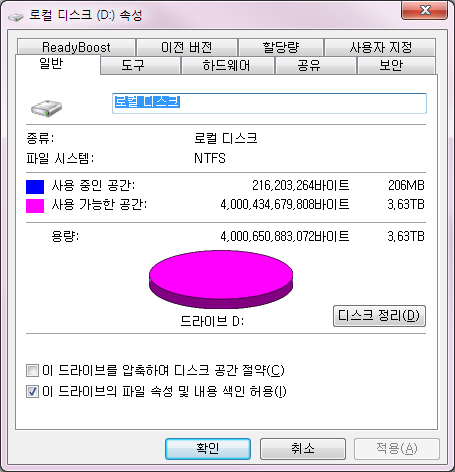Open the 할당량 tab
This screenshot has height=472, width=455.
[281, 47]
